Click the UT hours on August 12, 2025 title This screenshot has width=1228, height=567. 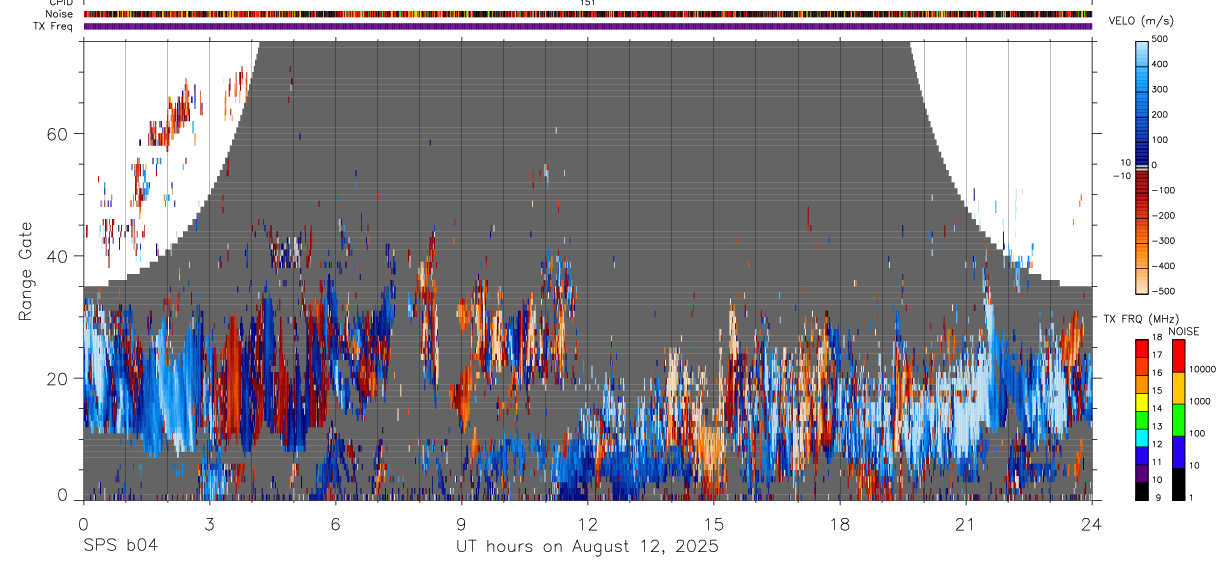(587, 547)
